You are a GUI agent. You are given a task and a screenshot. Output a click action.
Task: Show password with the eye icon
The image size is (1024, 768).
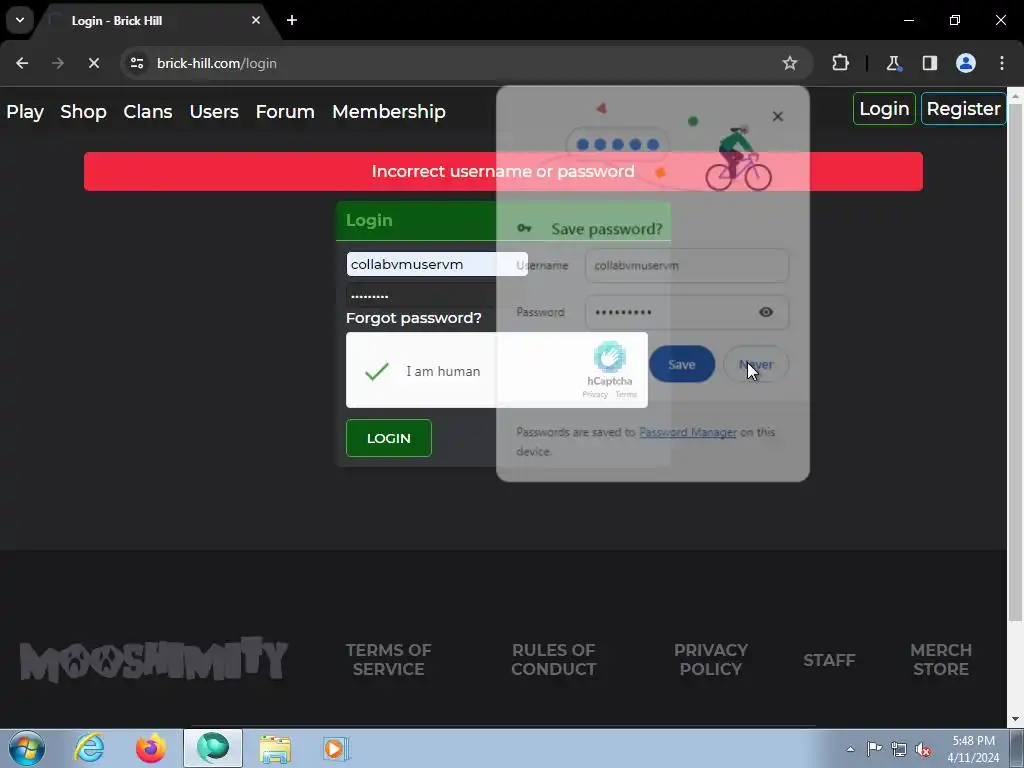766,312
